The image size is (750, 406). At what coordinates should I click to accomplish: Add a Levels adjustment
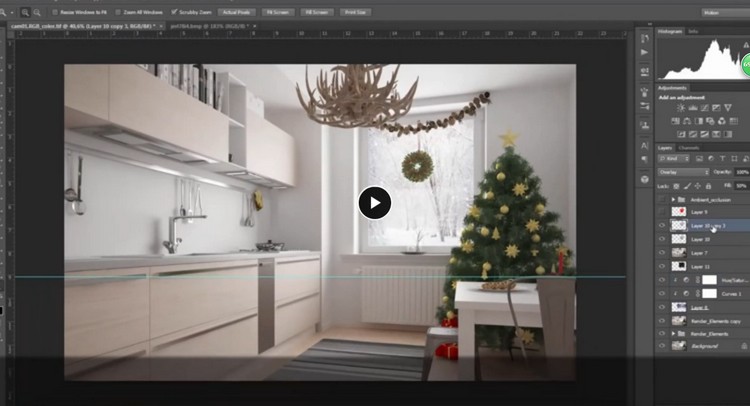point(693,108)
